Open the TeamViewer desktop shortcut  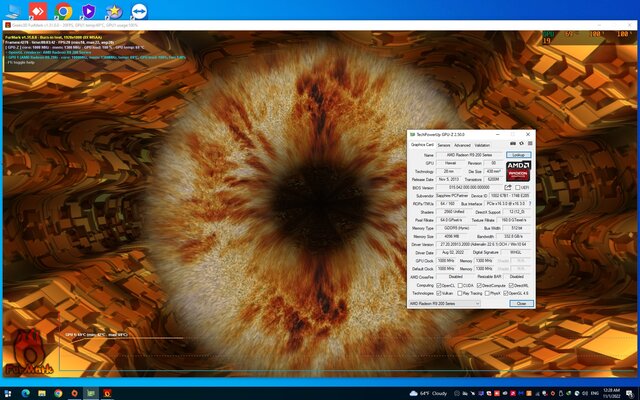pos(138,12)
